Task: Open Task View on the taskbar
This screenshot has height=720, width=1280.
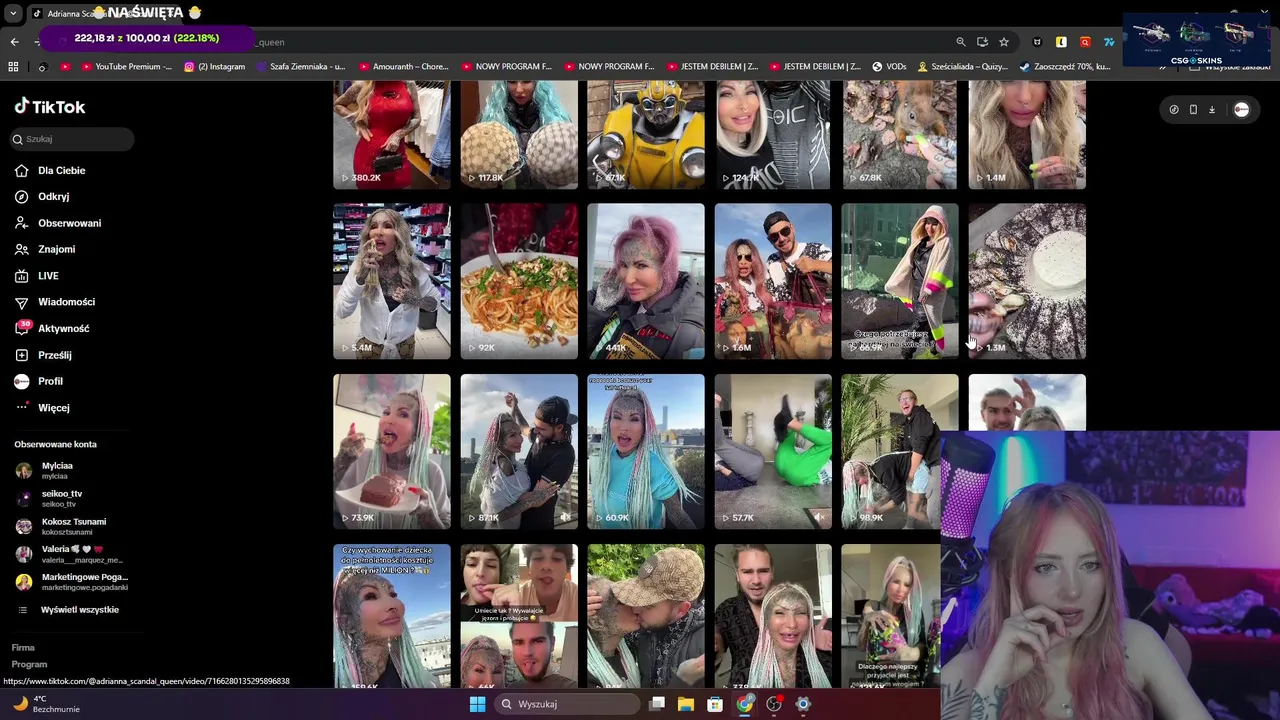Action: click(x=657, y=704)
